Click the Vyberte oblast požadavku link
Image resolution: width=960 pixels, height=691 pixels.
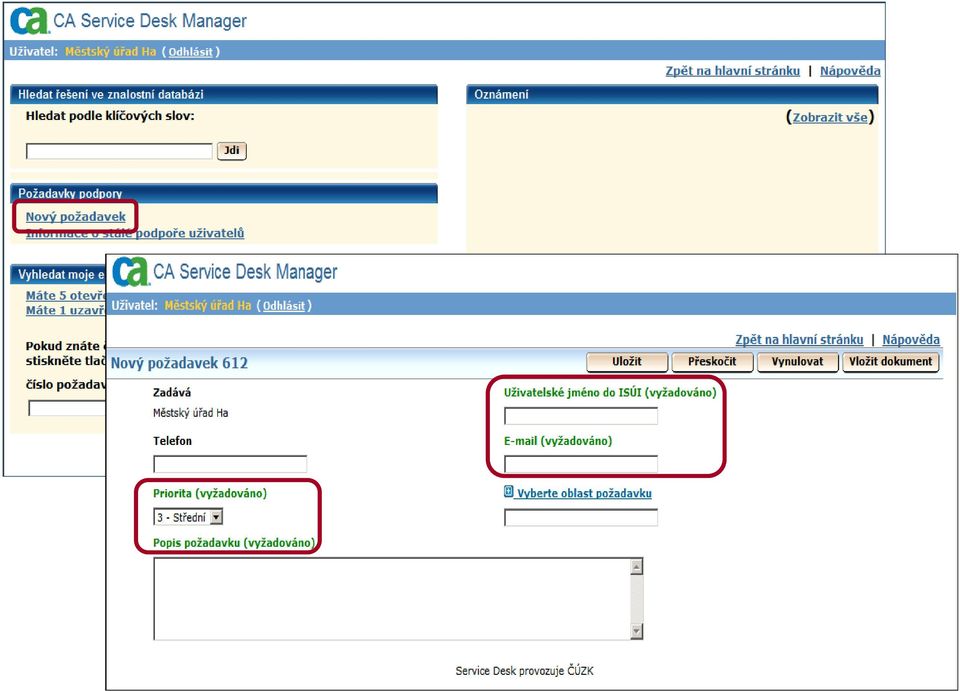[x=584, y=493]
